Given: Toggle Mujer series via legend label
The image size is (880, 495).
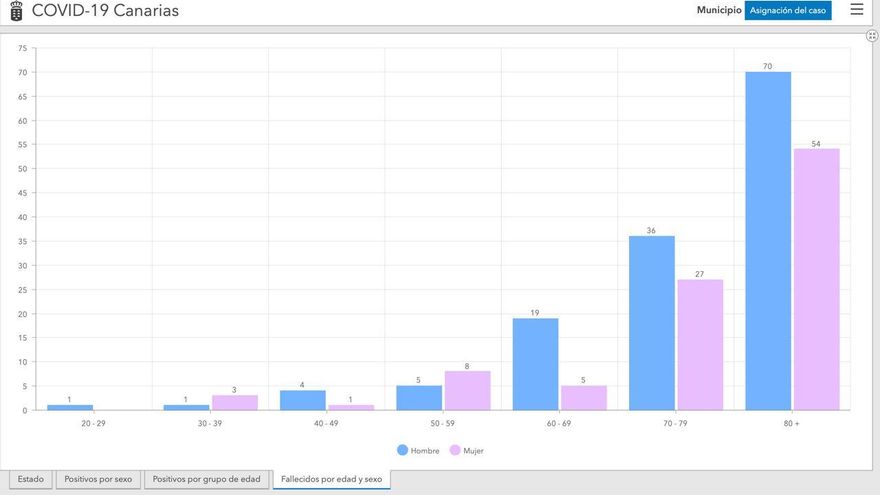Looking at the screenshot, I should point(473,451).
